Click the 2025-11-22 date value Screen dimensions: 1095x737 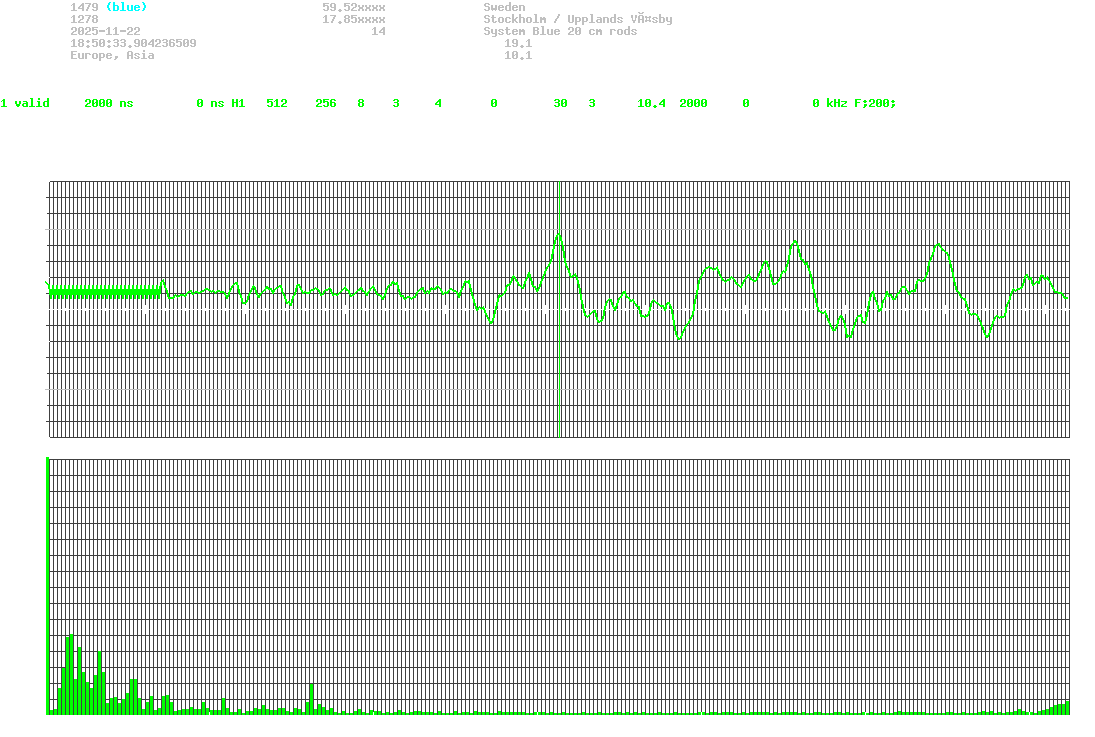[105, 31]
